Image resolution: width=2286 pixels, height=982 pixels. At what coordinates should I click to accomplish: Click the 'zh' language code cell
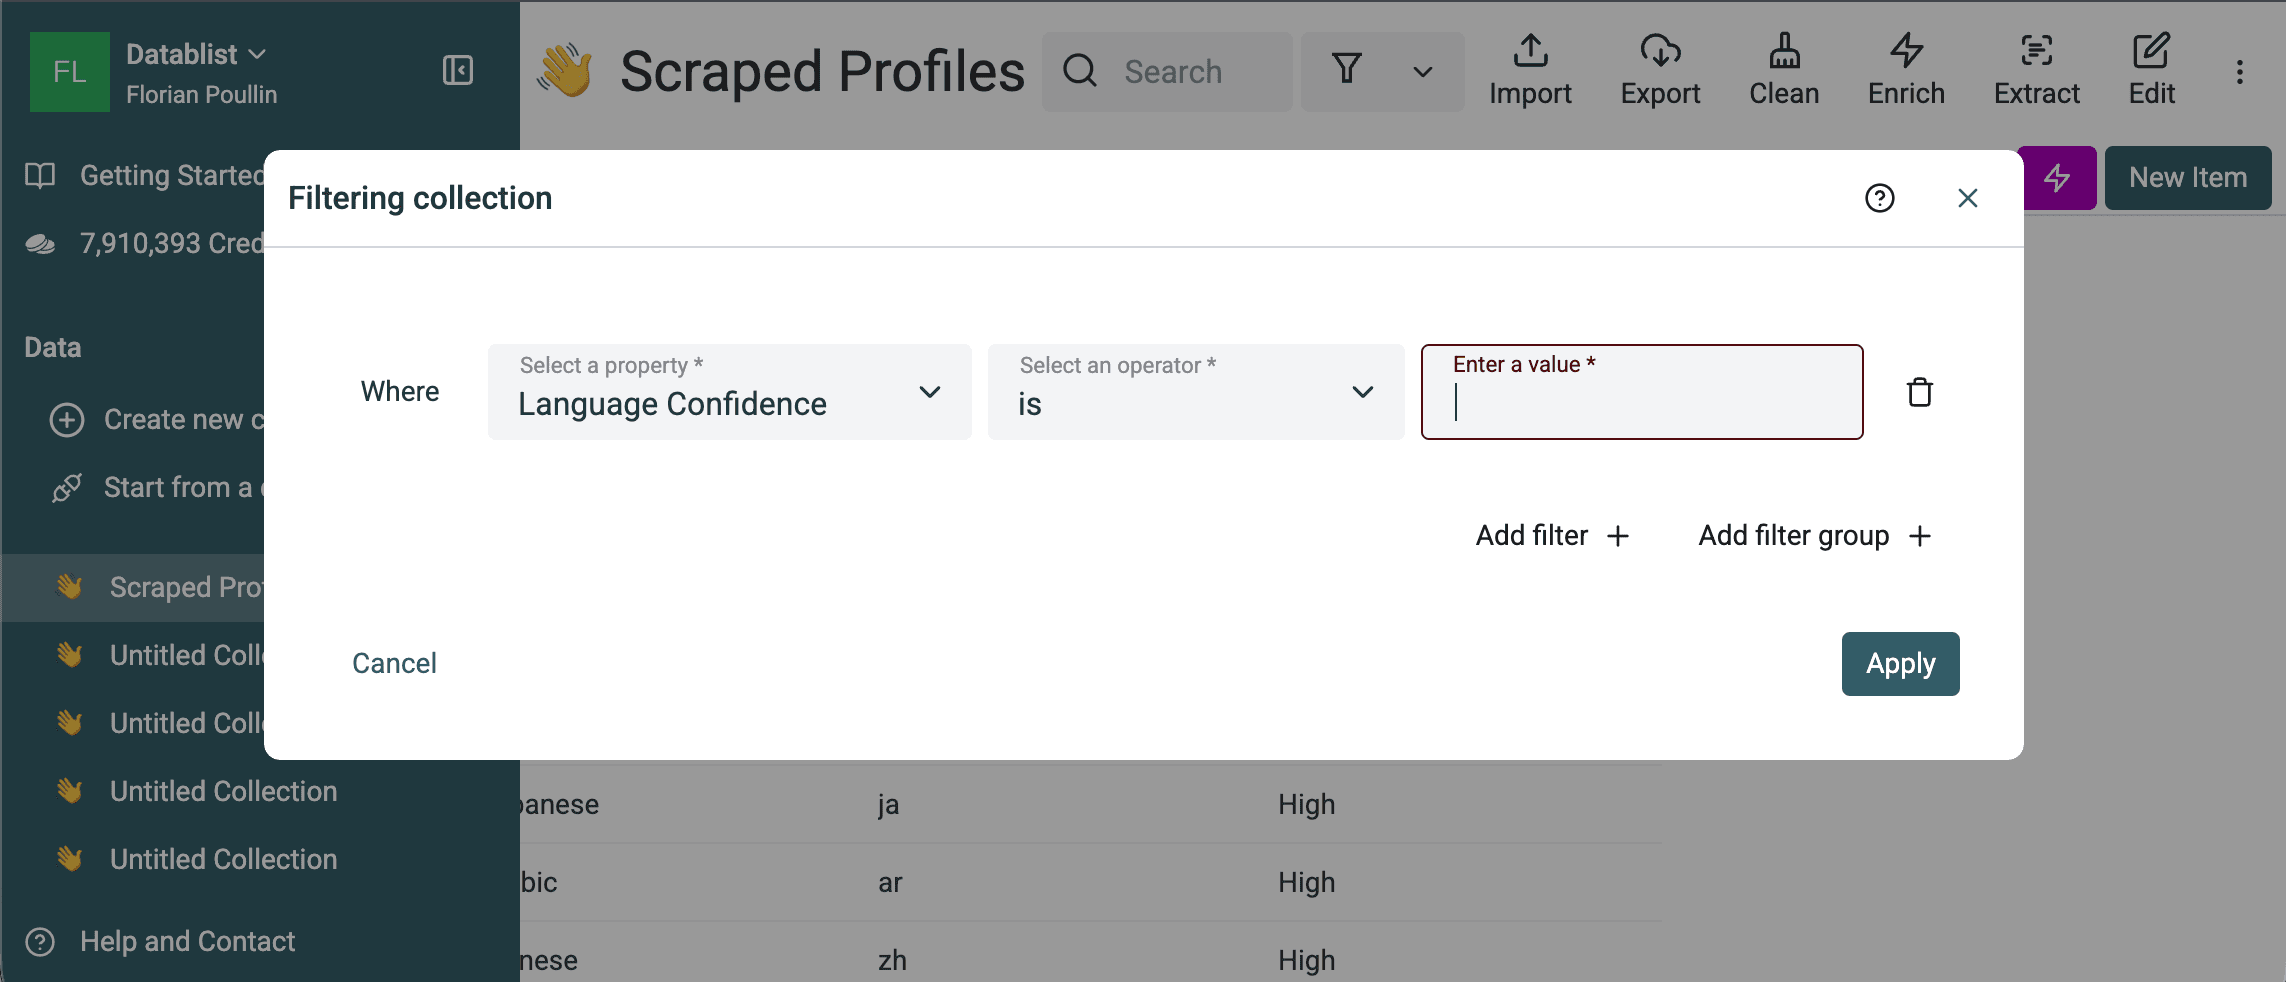892,961
